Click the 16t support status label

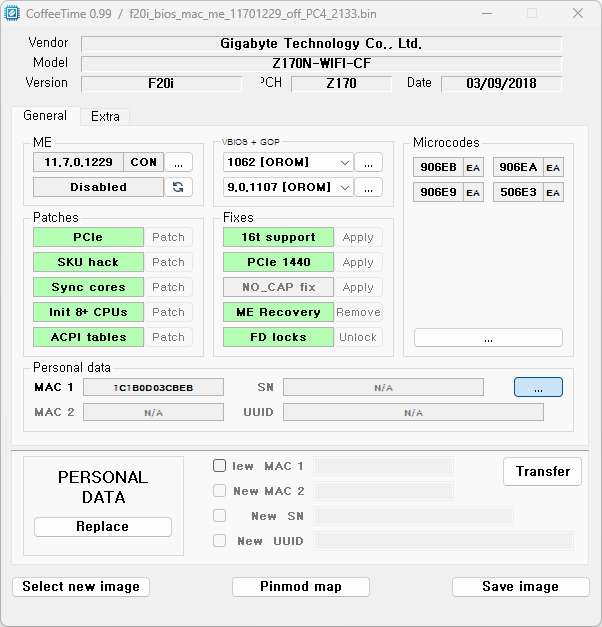point(278,237)
